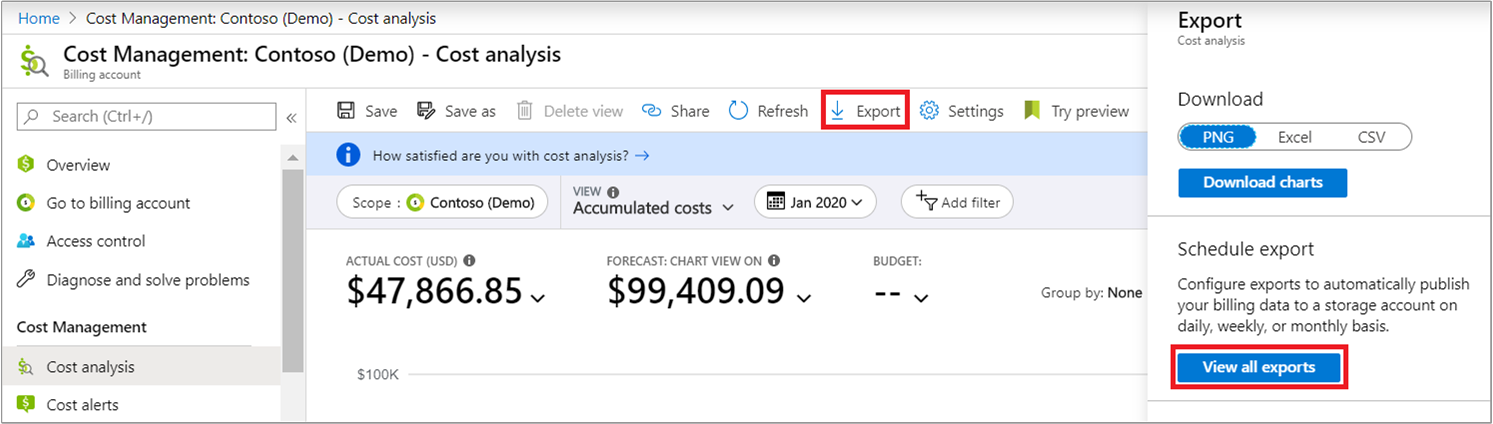Click the View all exports button

(1259, 367)
